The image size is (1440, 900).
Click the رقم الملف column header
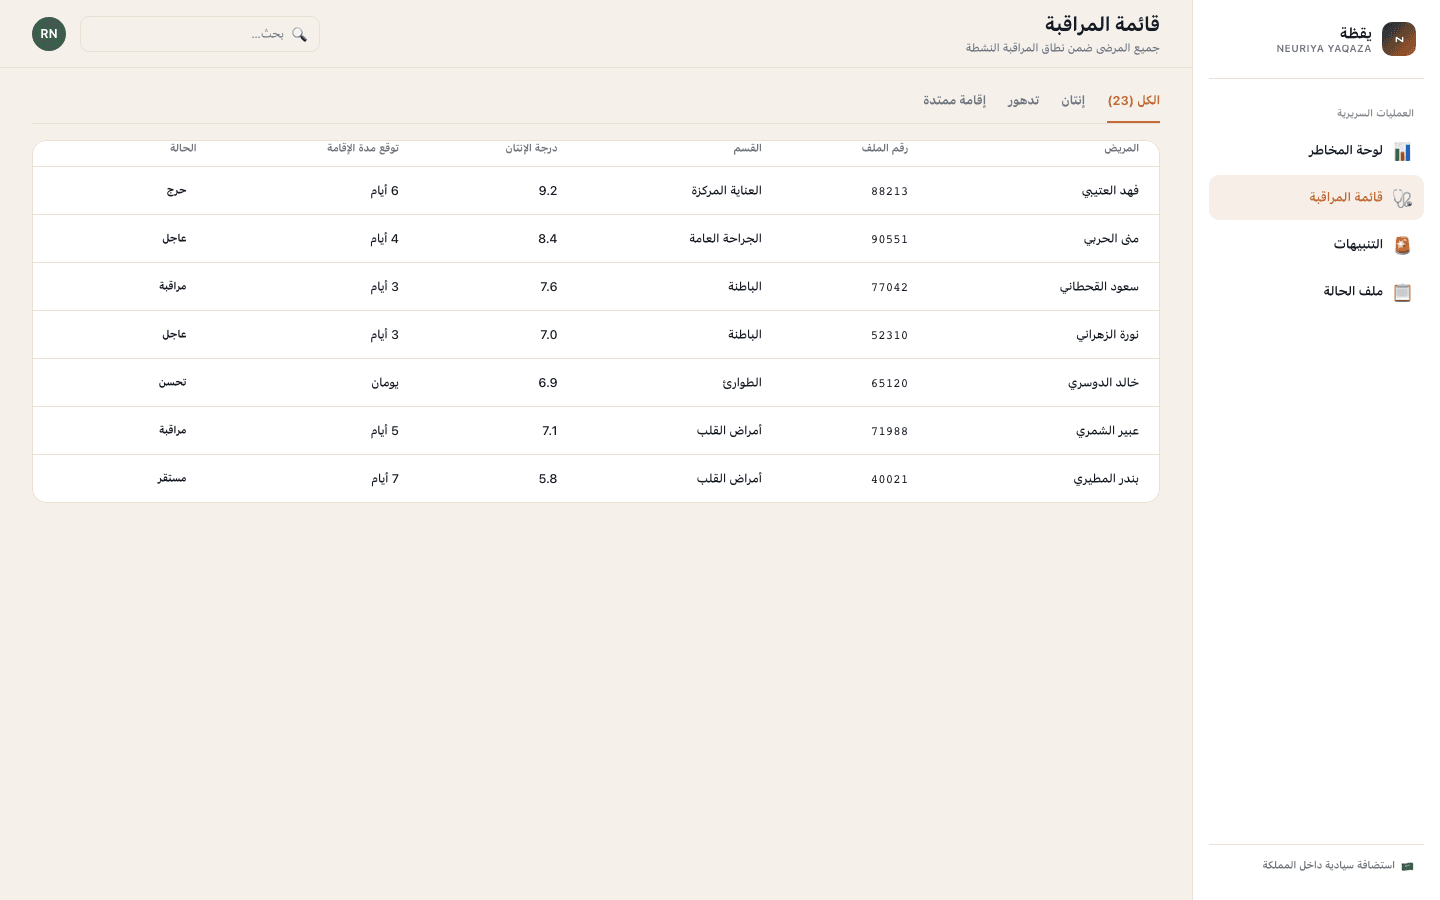point(885,148)
